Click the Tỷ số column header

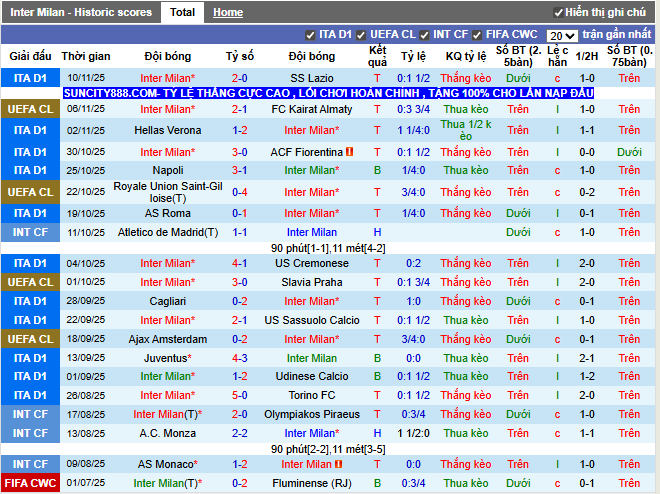[240, 56]
